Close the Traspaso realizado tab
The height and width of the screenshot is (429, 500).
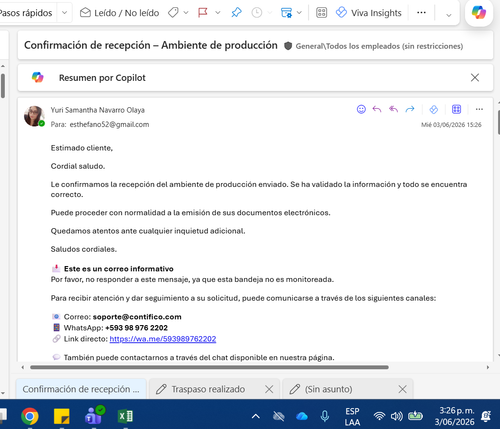(x=269, y=389)
